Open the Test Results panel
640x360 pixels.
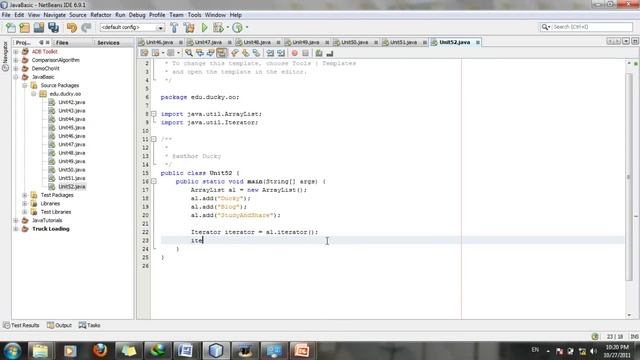21,325
